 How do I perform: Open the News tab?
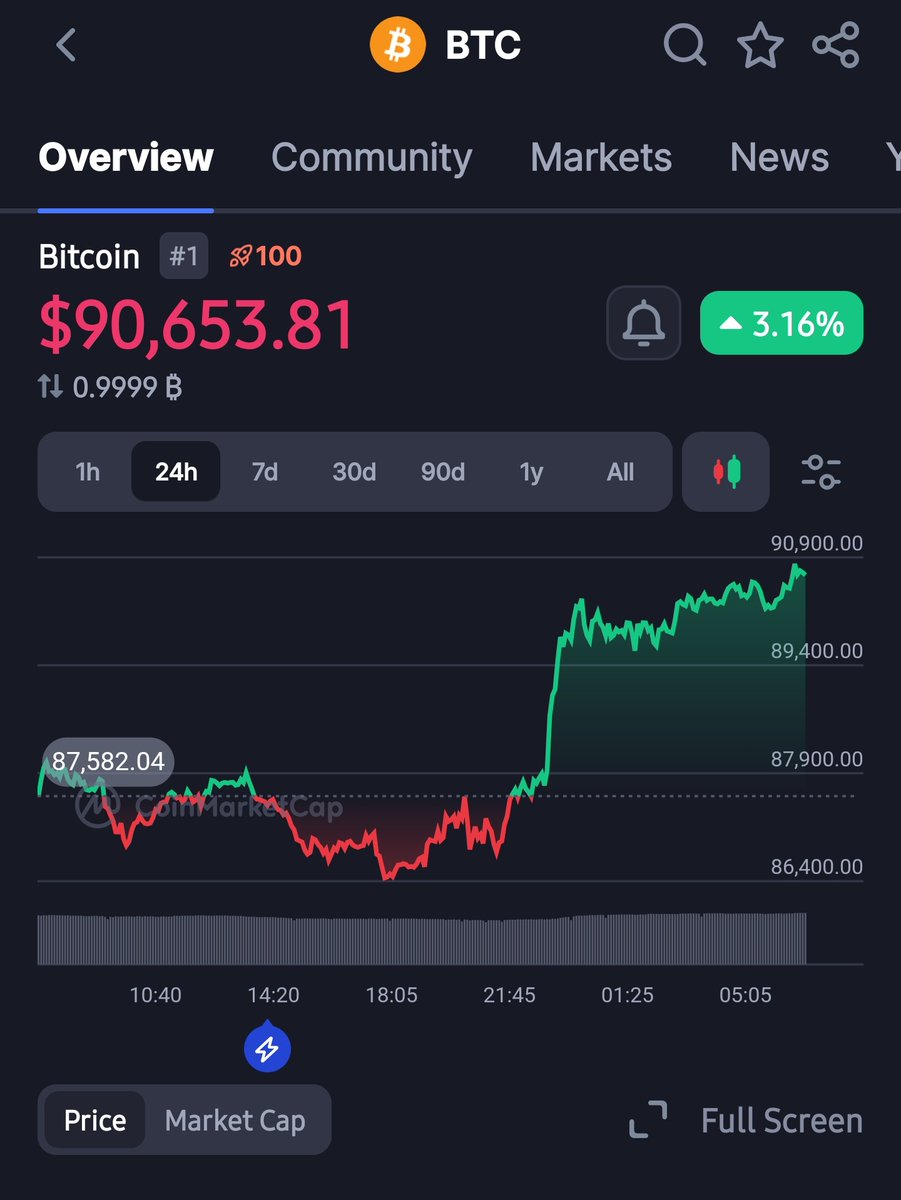[x=780, y=157]
